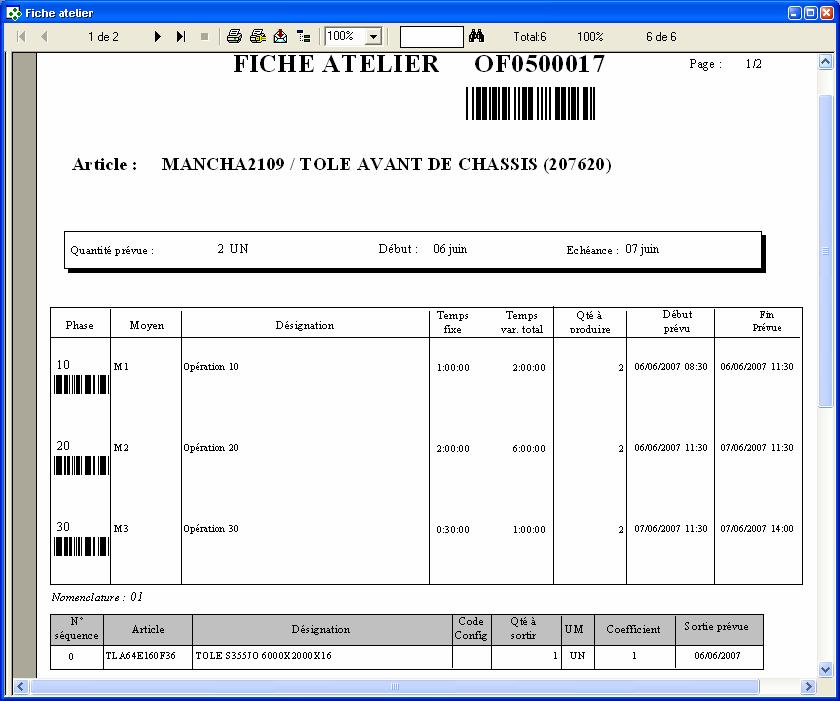
Task: Click the 'Opération 30' designation
Action: [x=211, y=529]
